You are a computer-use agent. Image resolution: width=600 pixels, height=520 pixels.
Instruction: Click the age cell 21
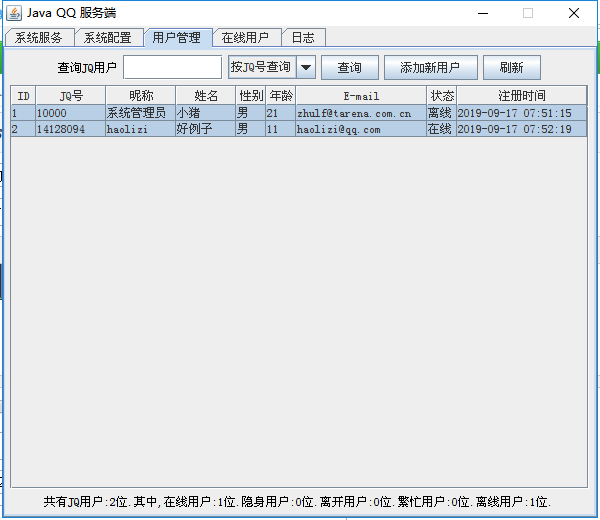[281, 113]
